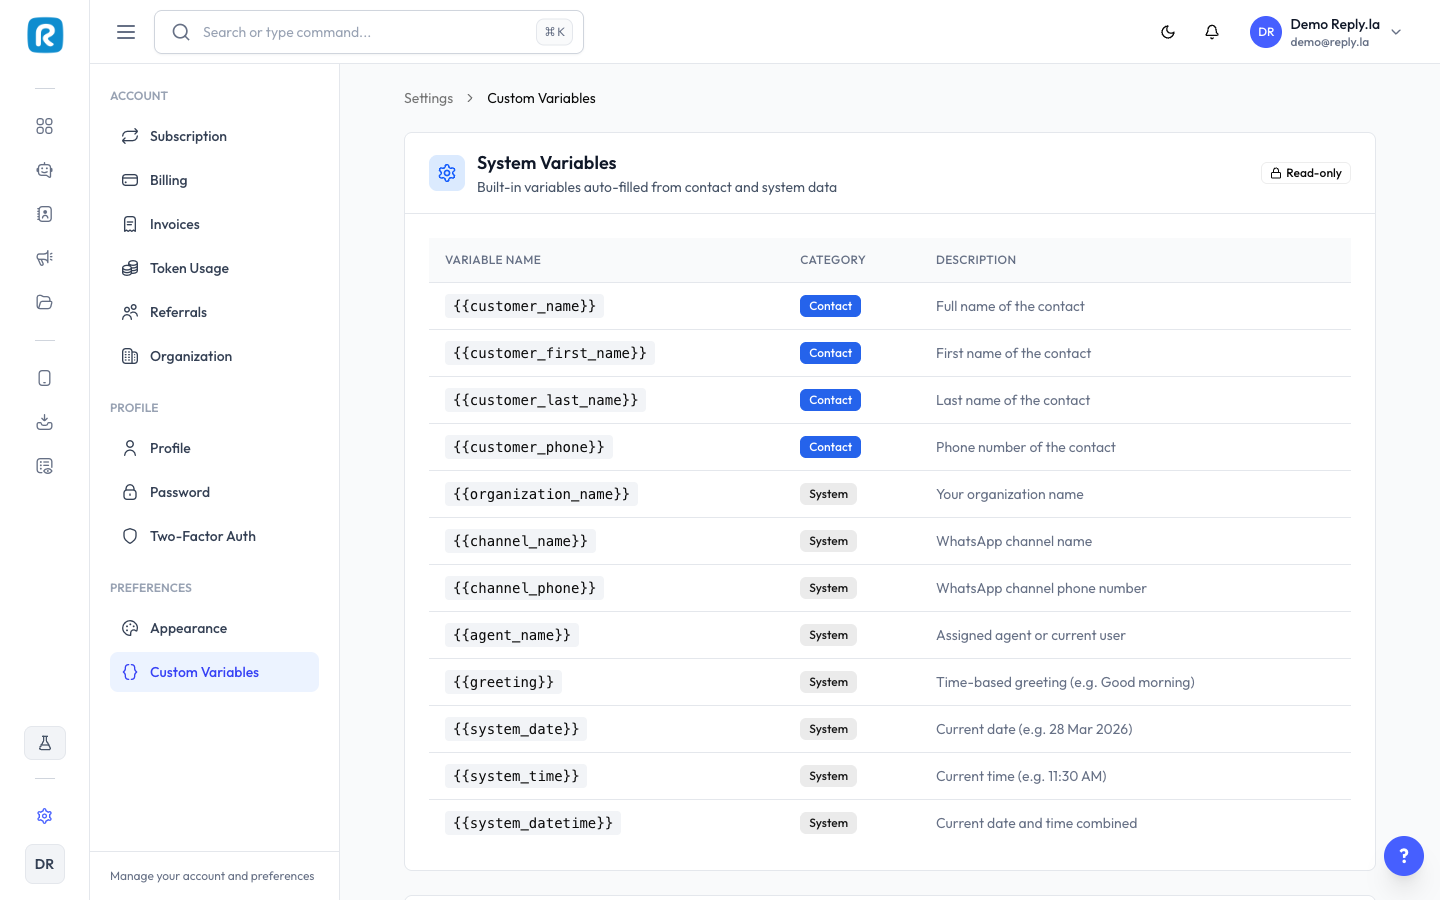
Task: Click 'Full name of the contact' description
Action: (1010, 306)
